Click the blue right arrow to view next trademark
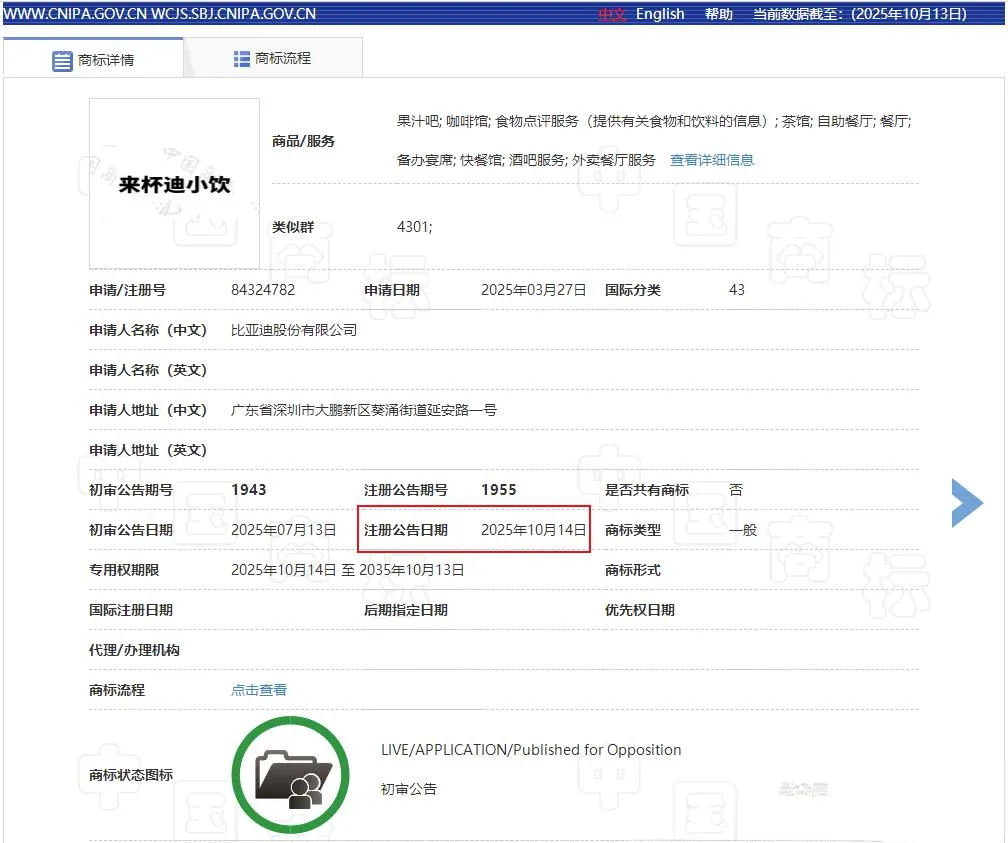The height and width of the screenshot is (843, 1008). (966, 503)
